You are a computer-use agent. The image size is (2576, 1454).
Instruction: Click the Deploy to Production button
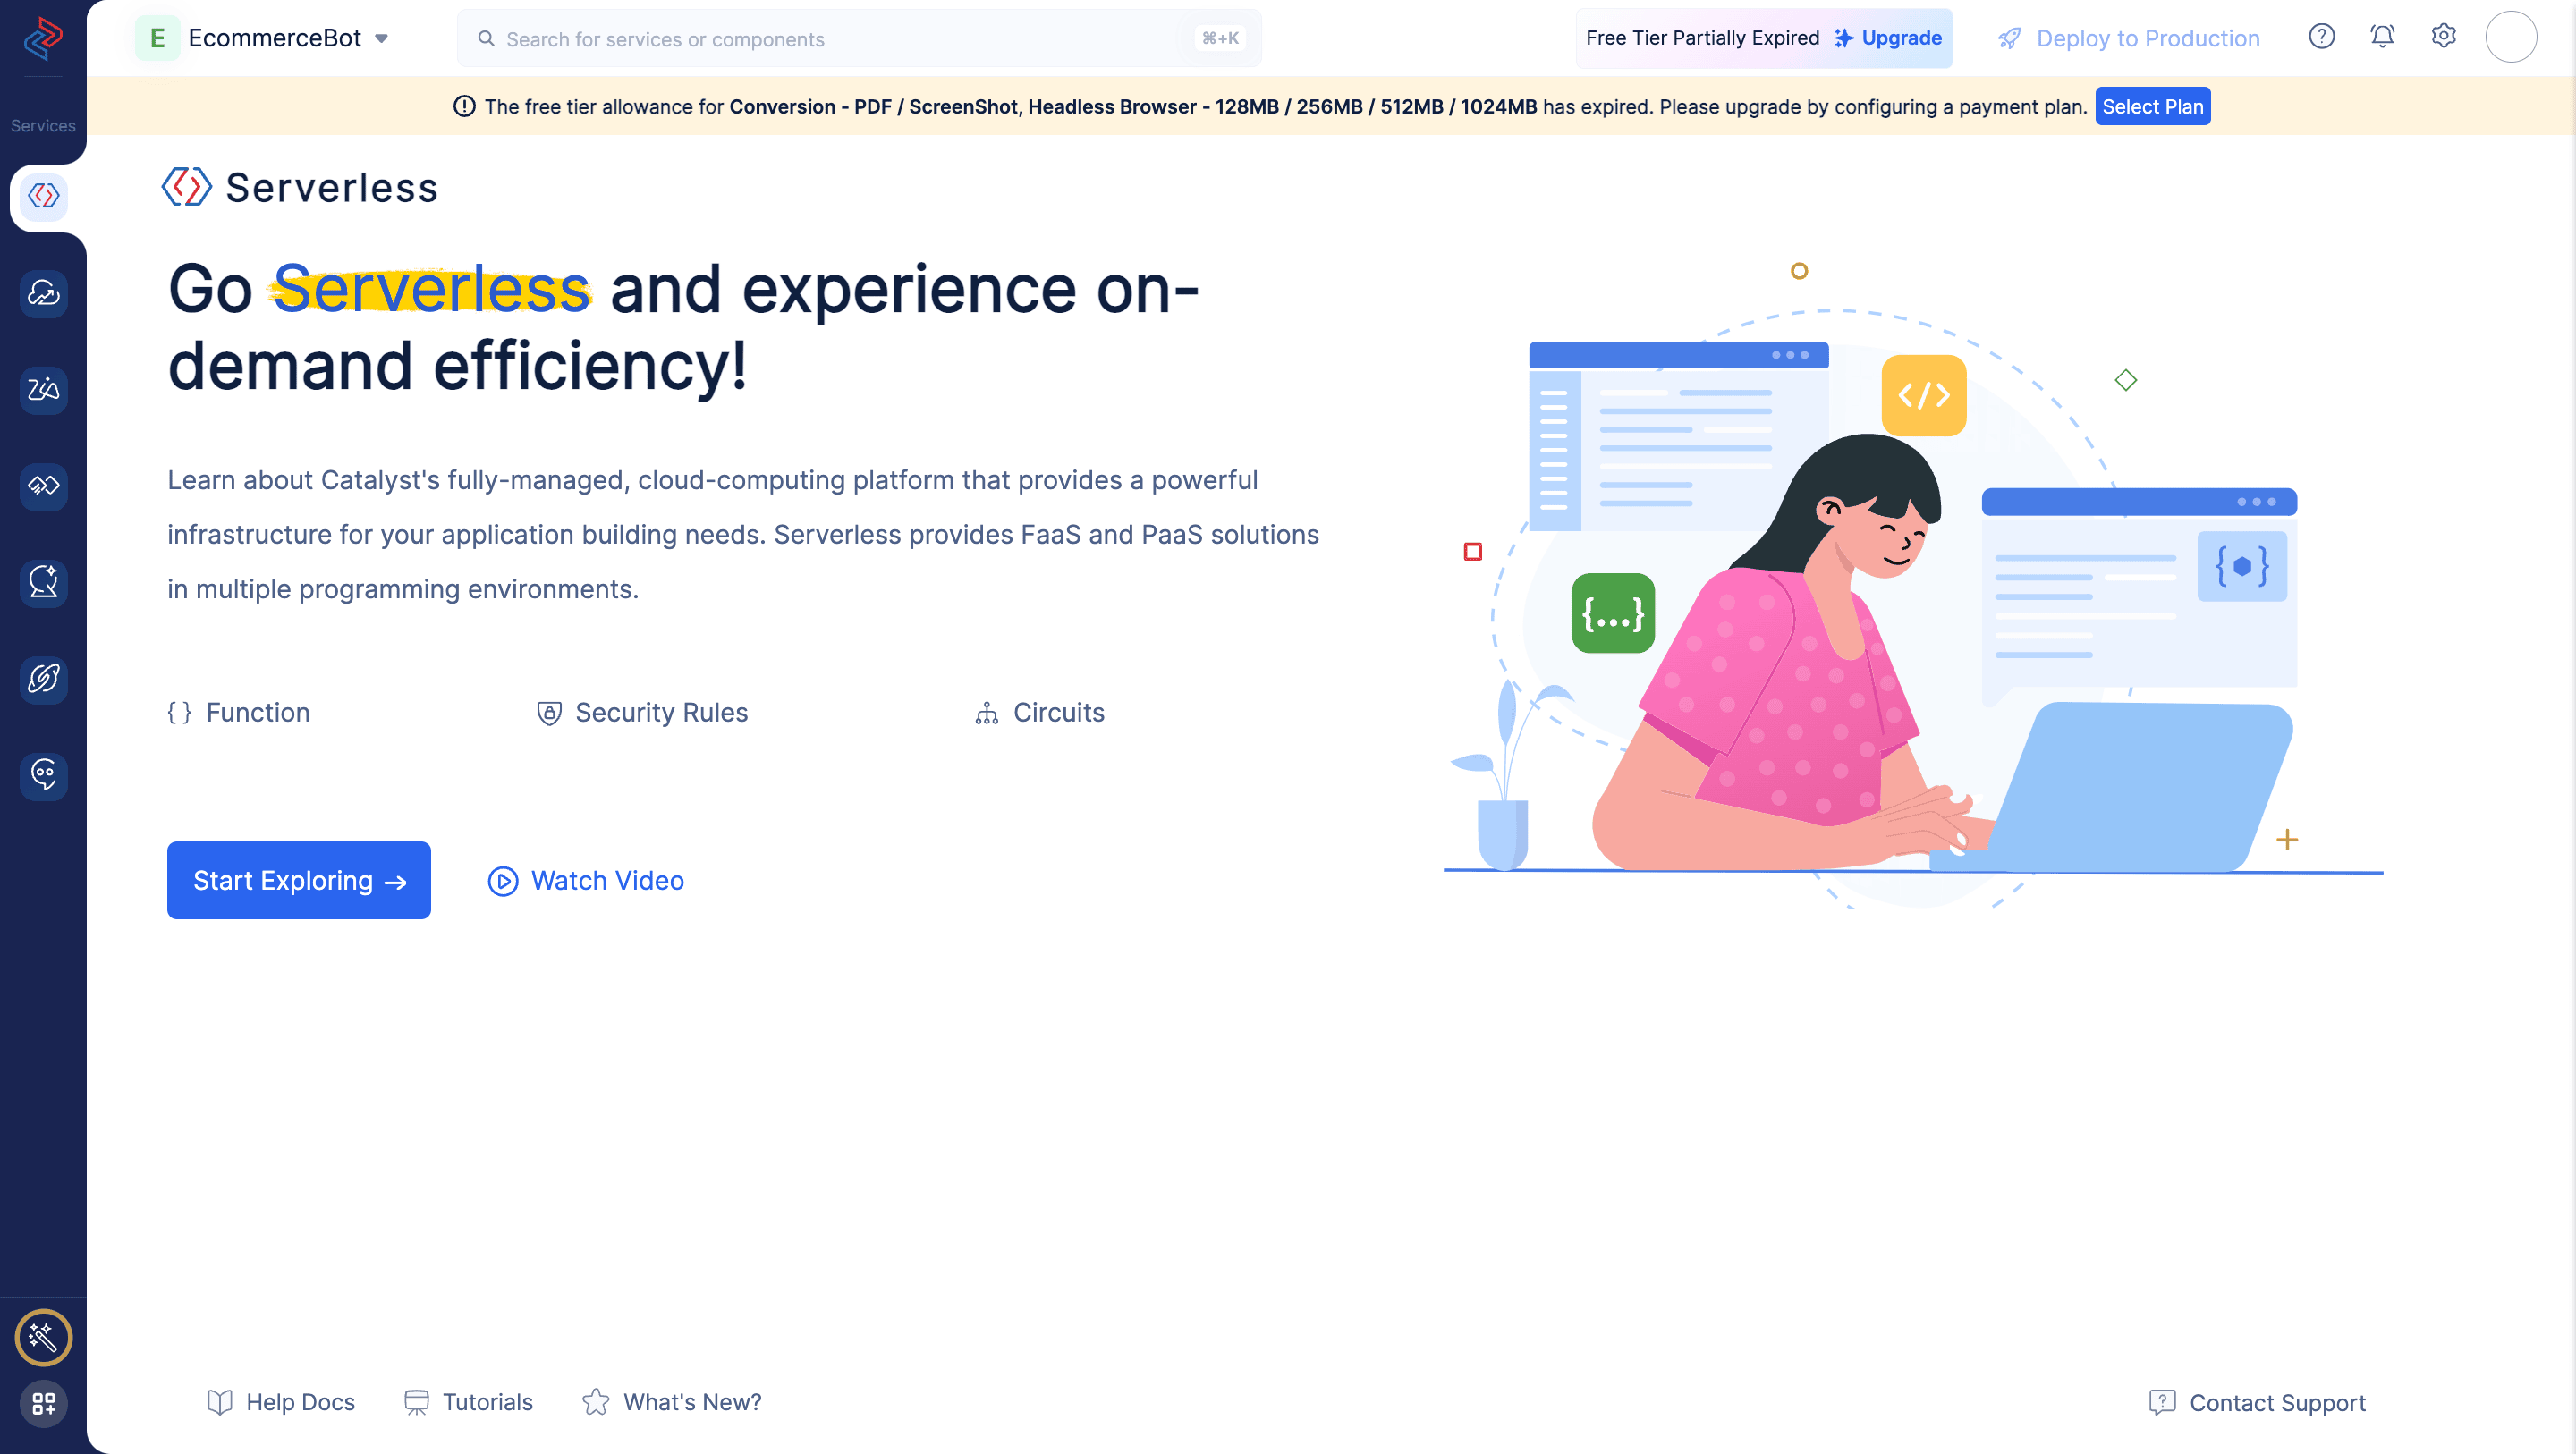pos(2125,38)
